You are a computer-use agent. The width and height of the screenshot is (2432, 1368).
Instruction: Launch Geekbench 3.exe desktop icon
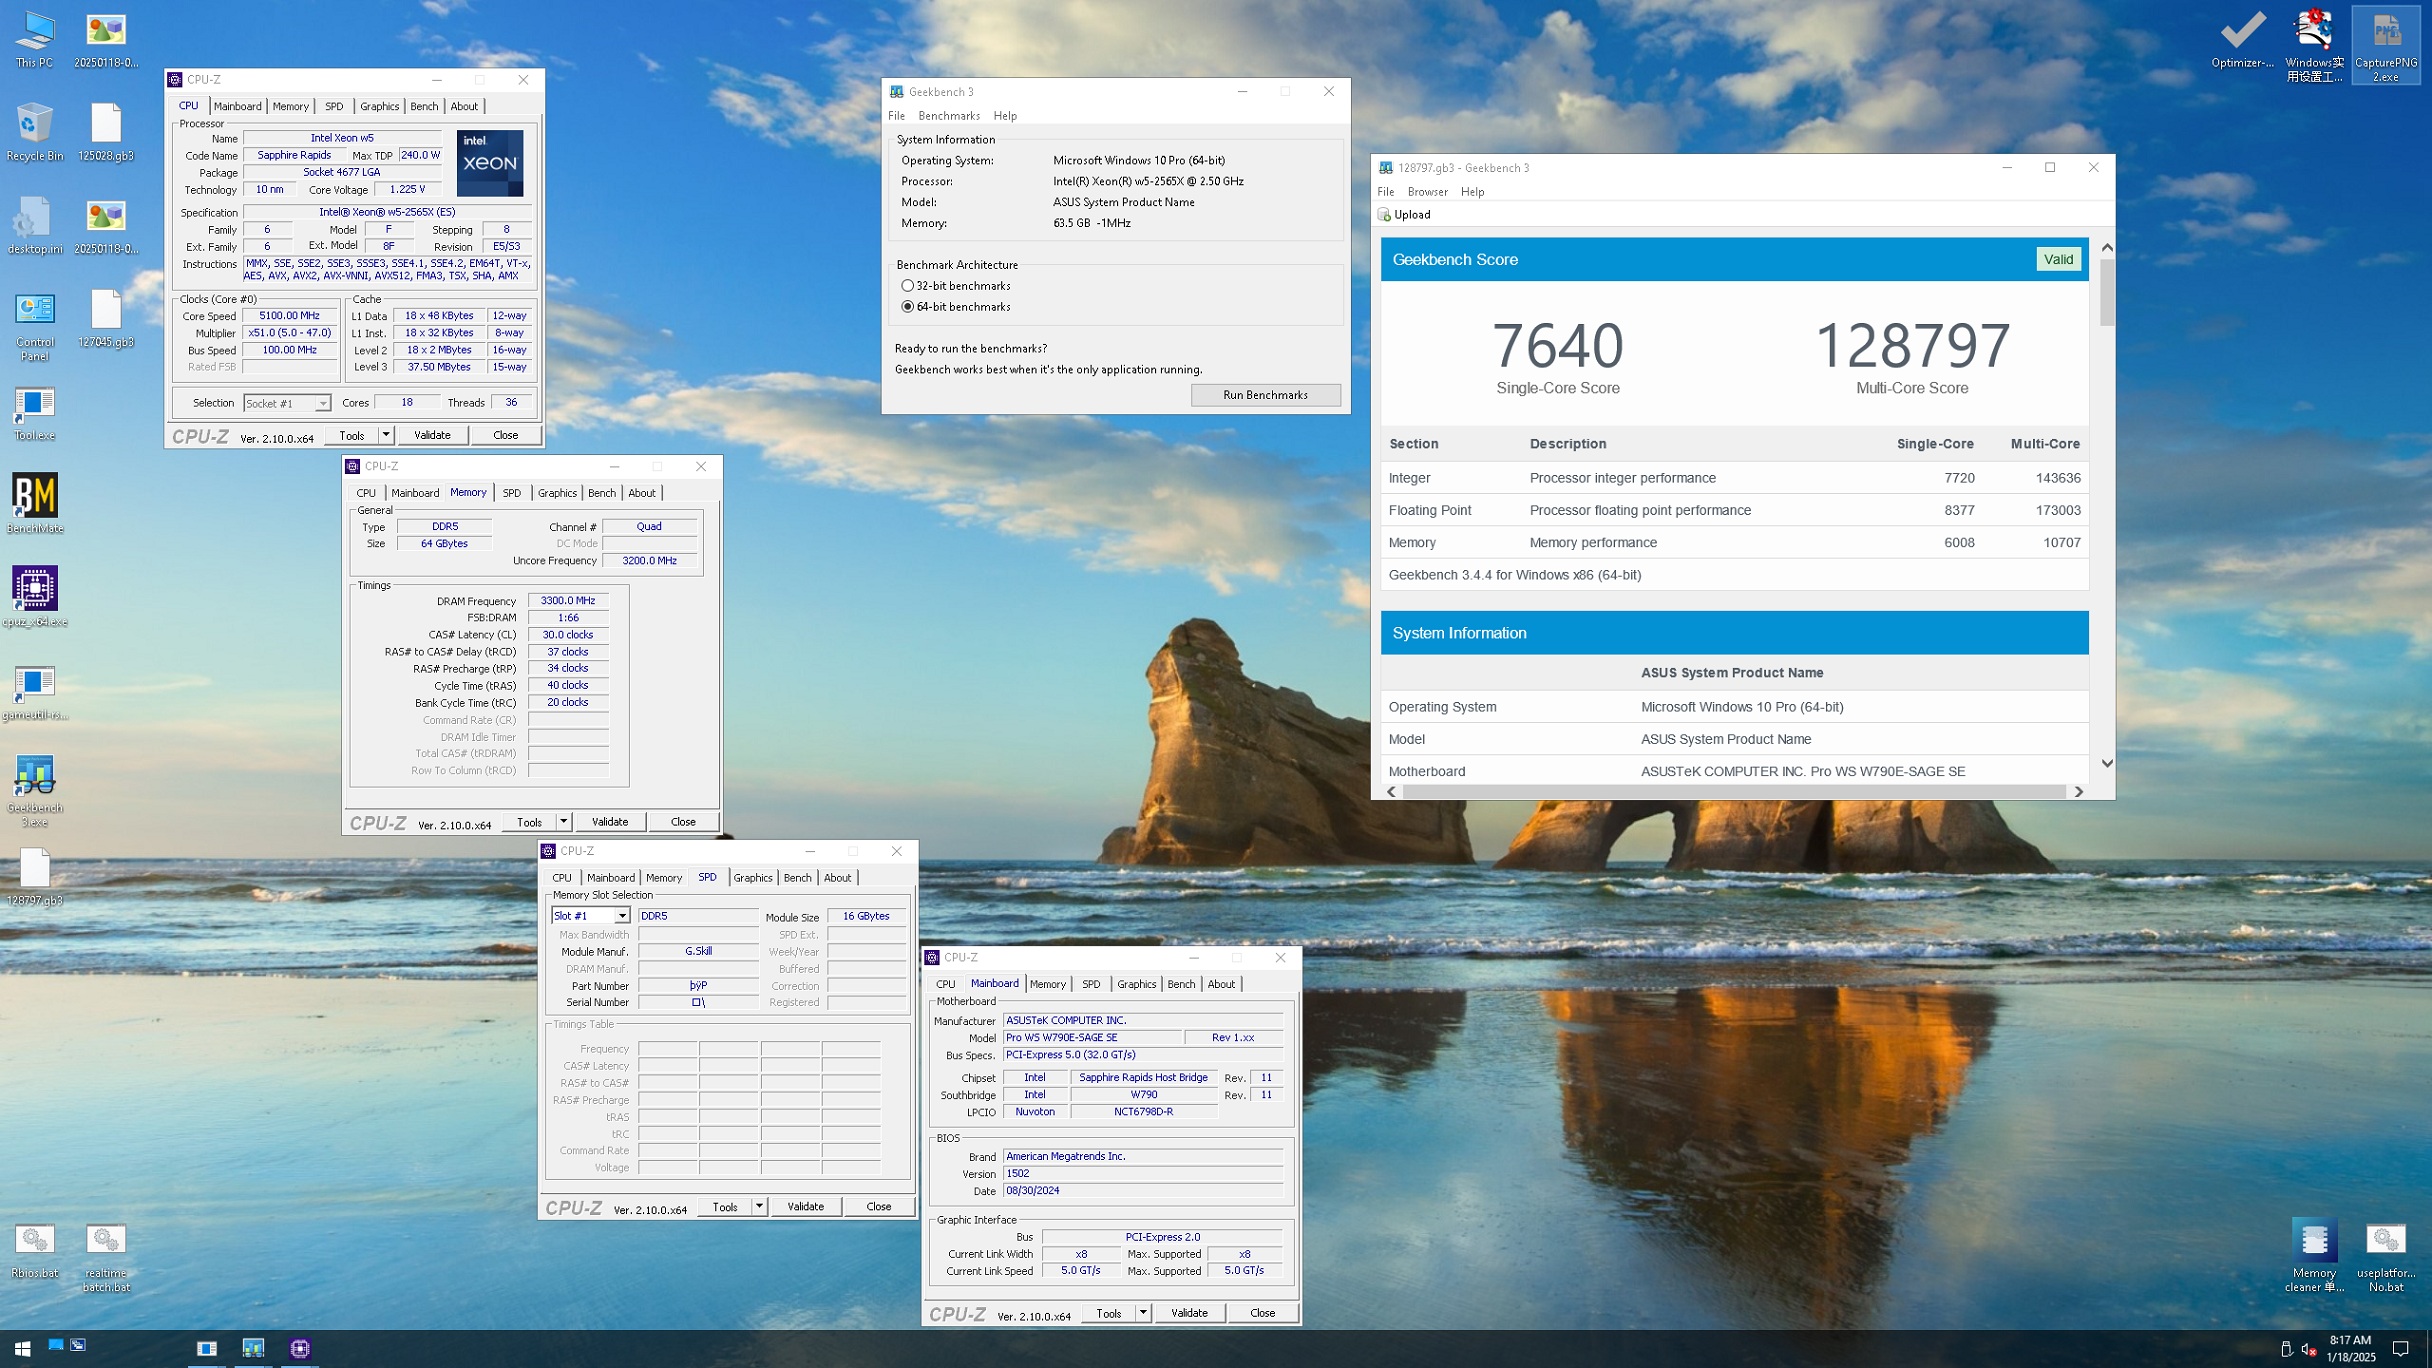click(34, 790)
